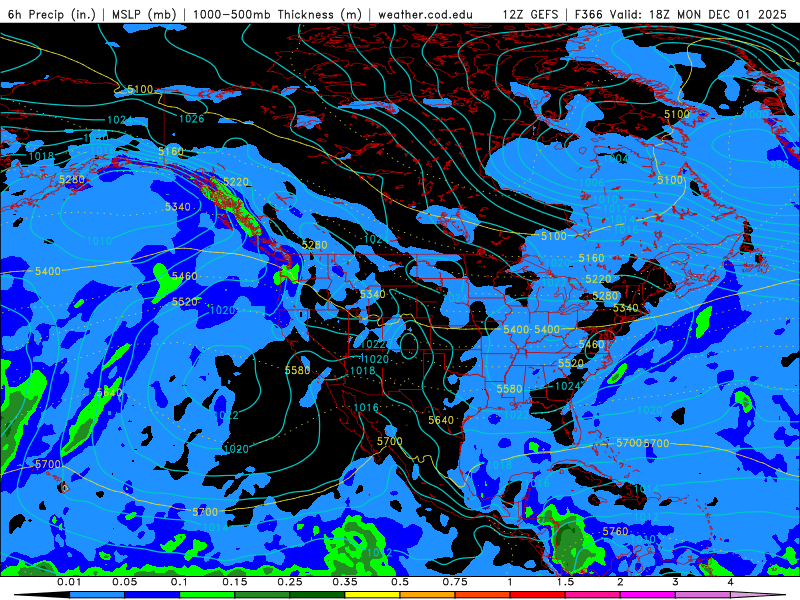Select the medium green 0.15–0.25 legend swatch
Viewport: 800px width, 600px height.
point(262,595)
